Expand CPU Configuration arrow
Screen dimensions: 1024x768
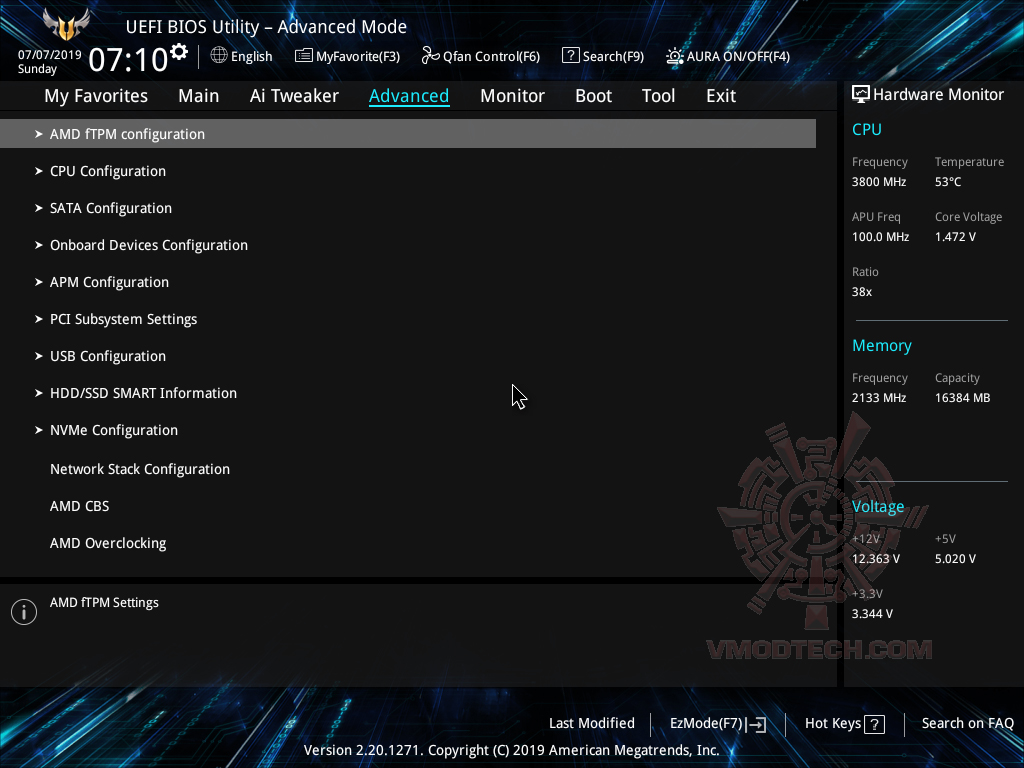pyautogui.click(x=39, y=171)
